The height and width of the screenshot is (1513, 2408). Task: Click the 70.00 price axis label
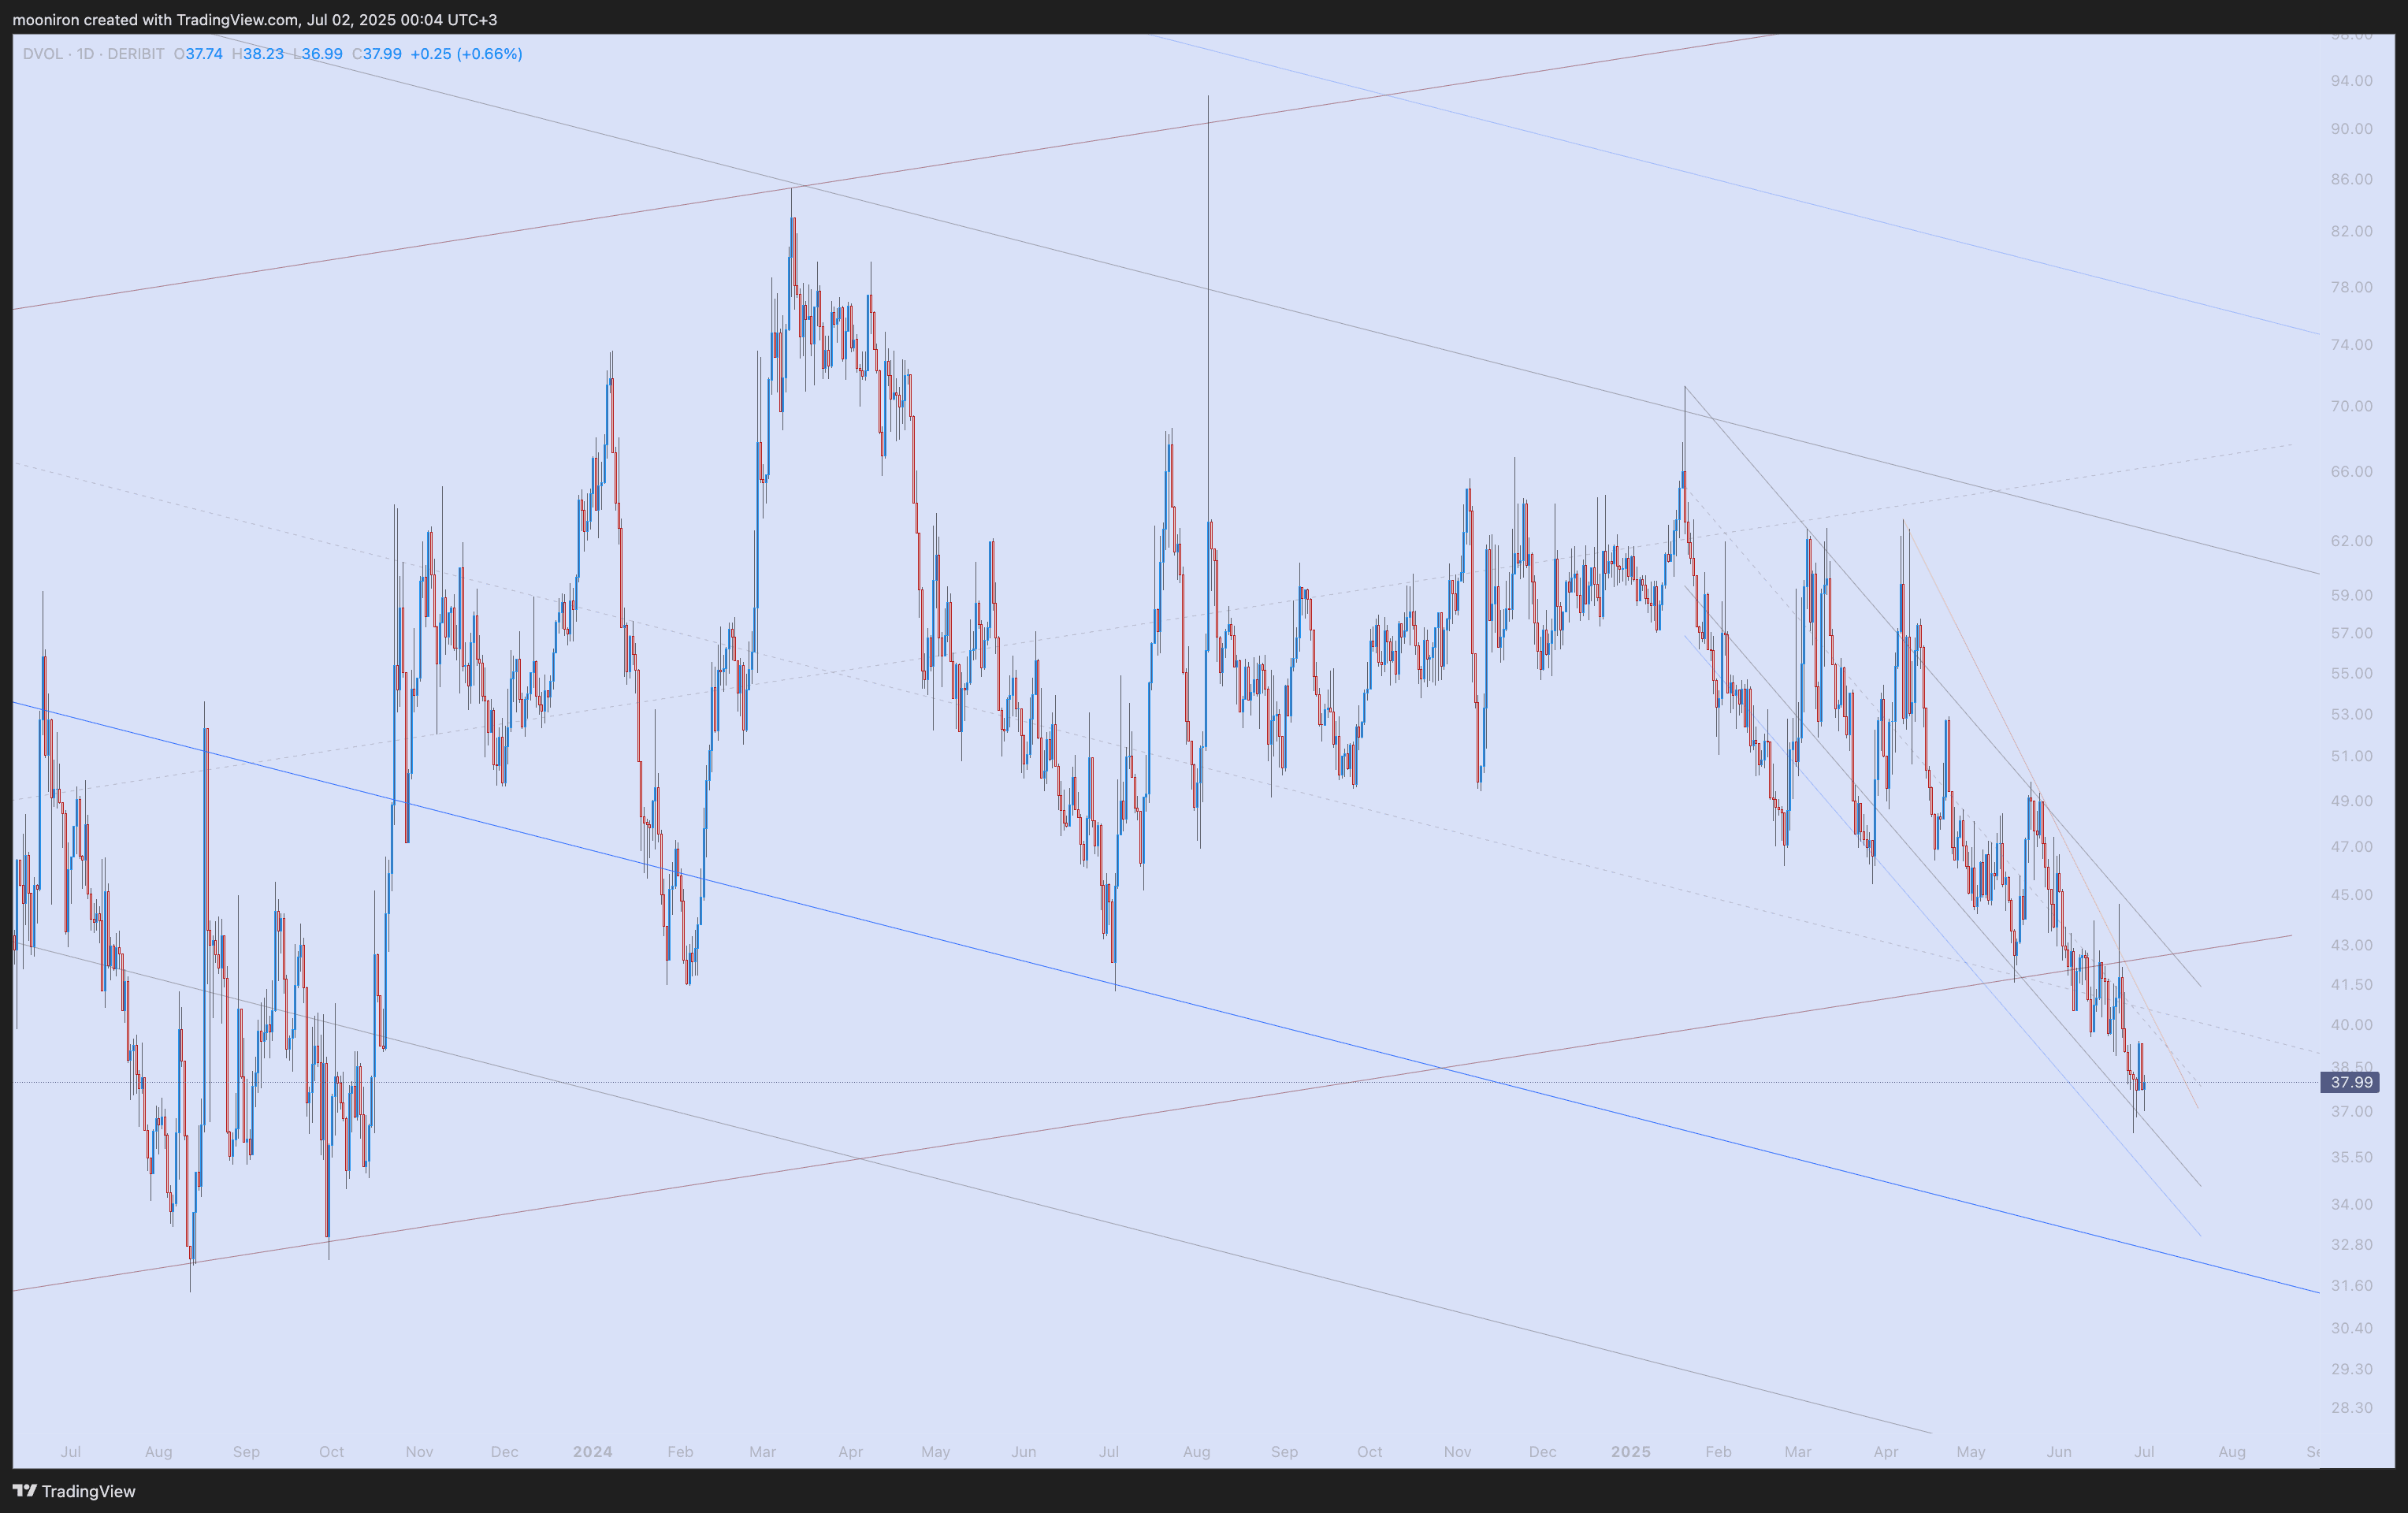tap(2351, 406)
